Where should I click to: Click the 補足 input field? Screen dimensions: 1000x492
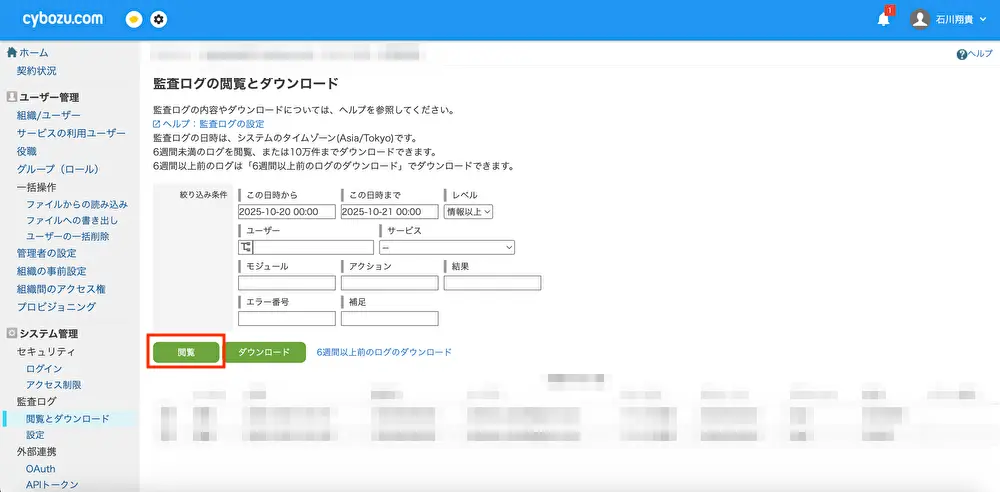point(390,318)
